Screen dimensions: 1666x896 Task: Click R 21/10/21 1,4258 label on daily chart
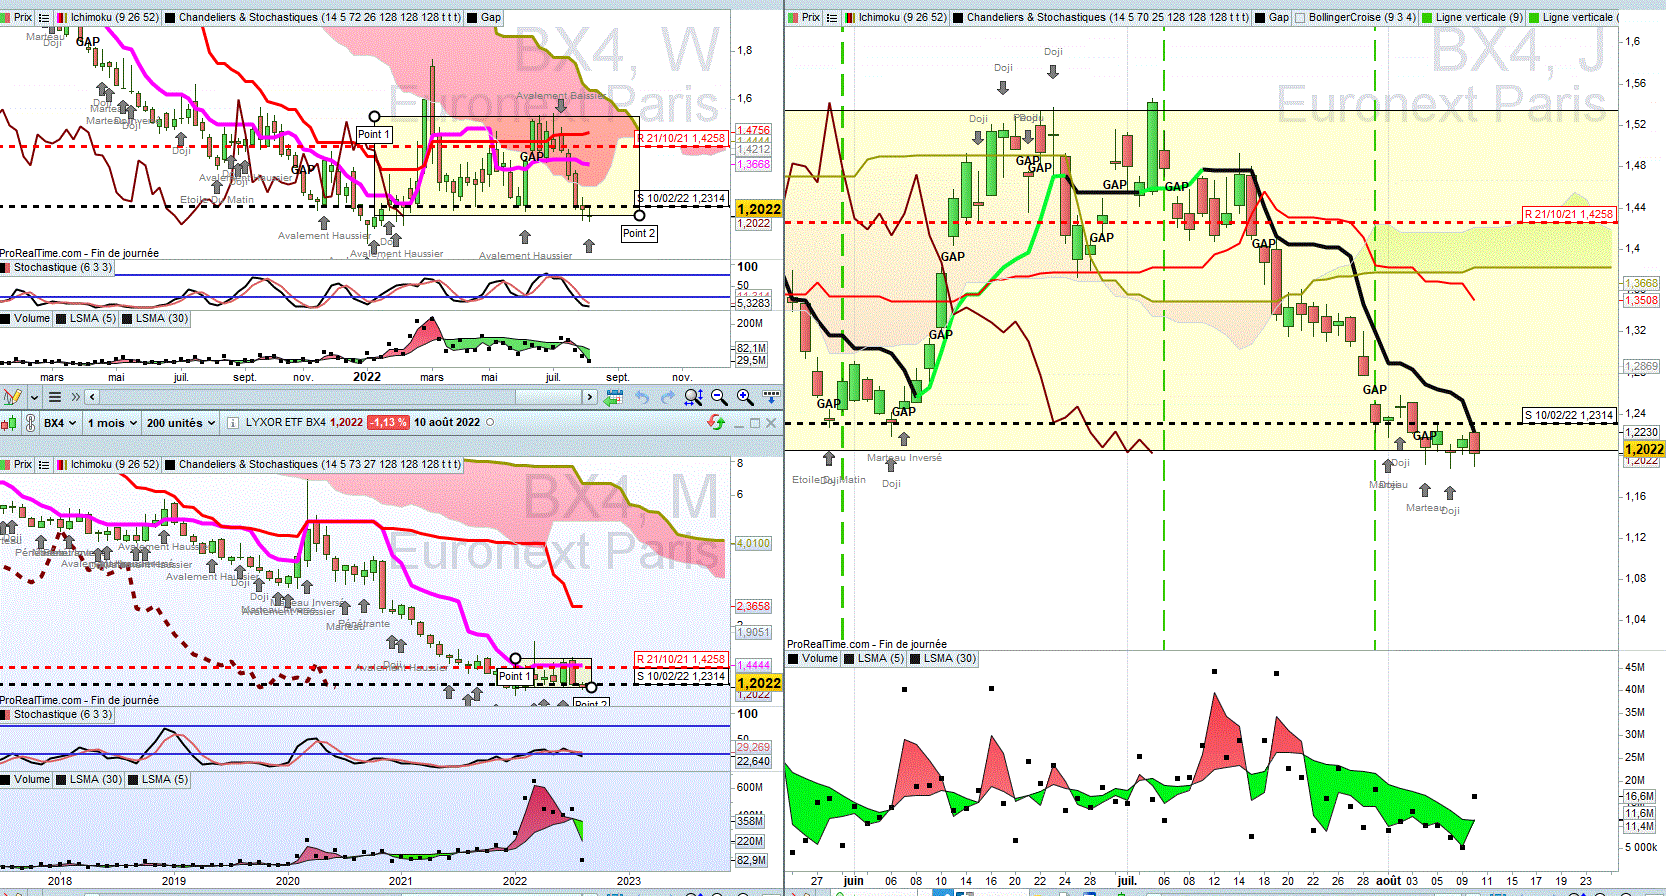(1569, 214)
